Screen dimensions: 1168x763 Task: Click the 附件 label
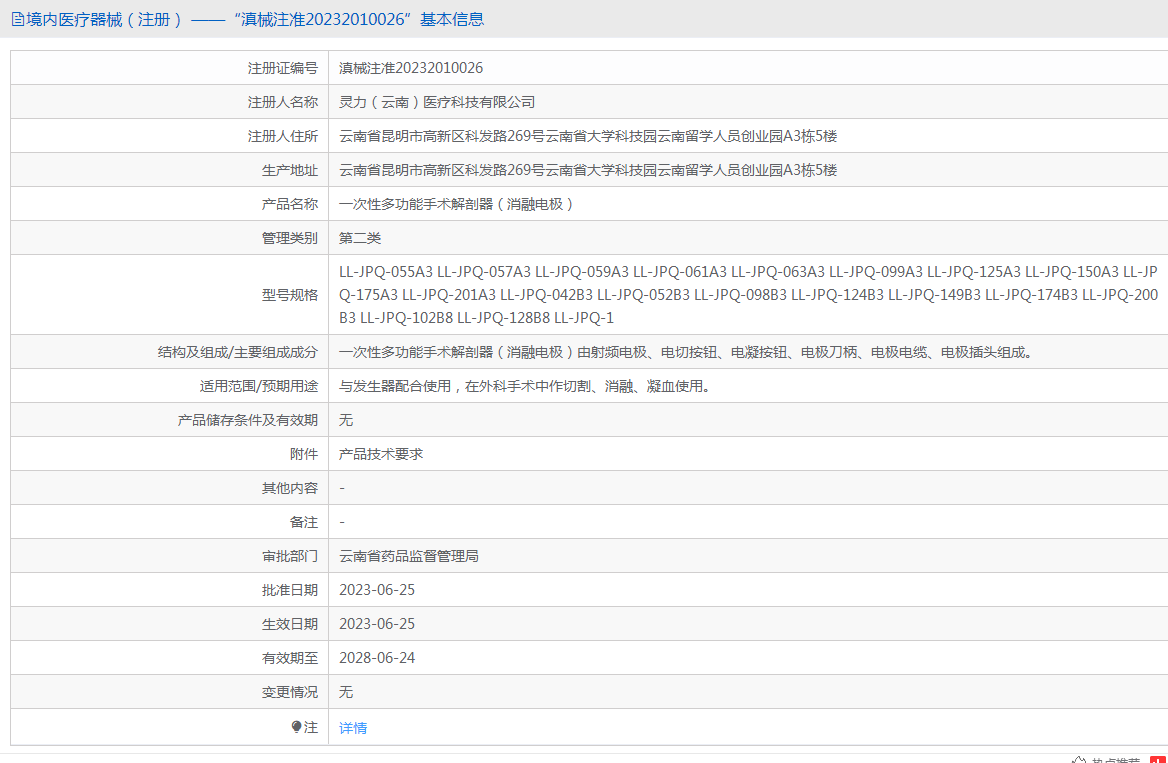304,455
